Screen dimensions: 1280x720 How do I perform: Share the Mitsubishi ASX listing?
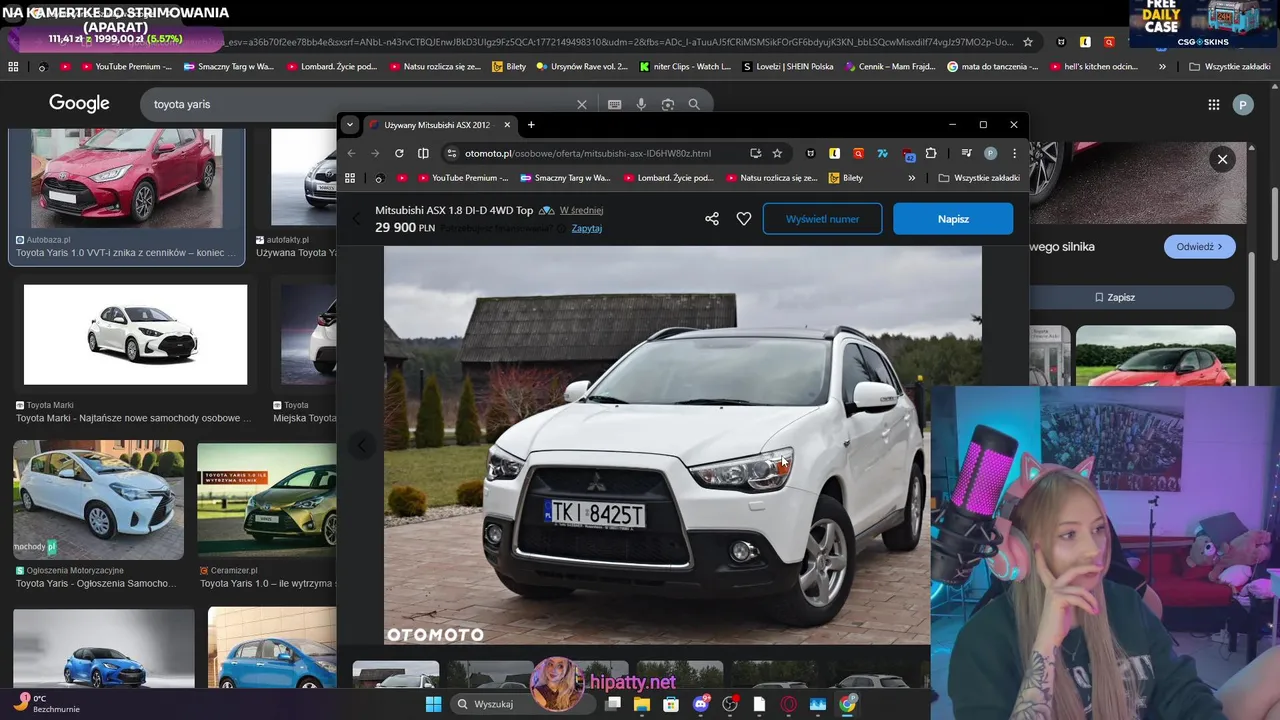712,218
